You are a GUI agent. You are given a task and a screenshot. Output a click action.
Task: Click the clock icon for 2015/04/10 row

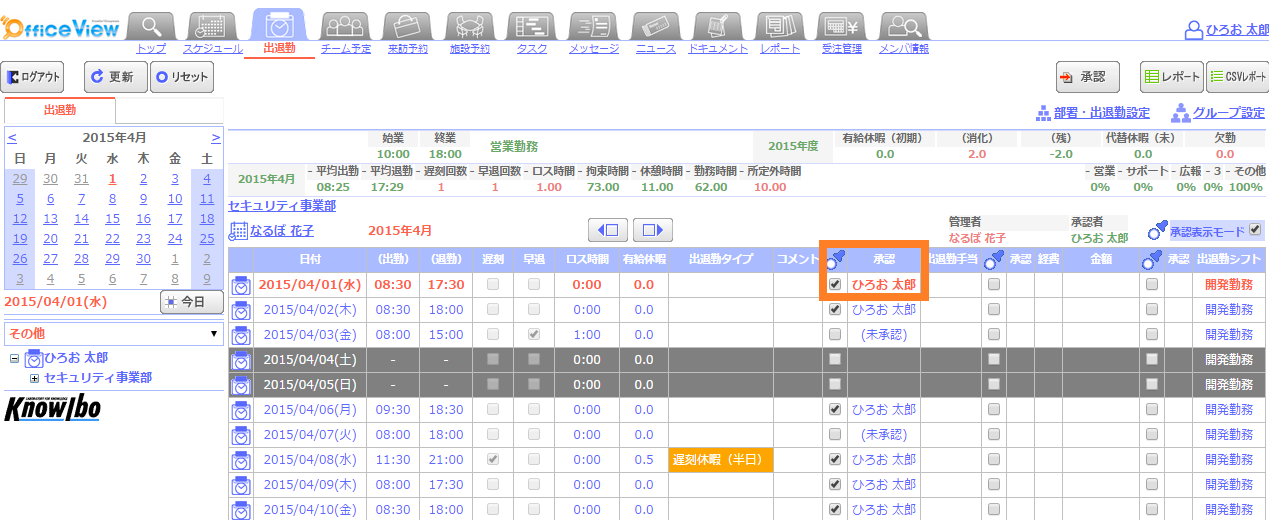[x=241, y=509]
